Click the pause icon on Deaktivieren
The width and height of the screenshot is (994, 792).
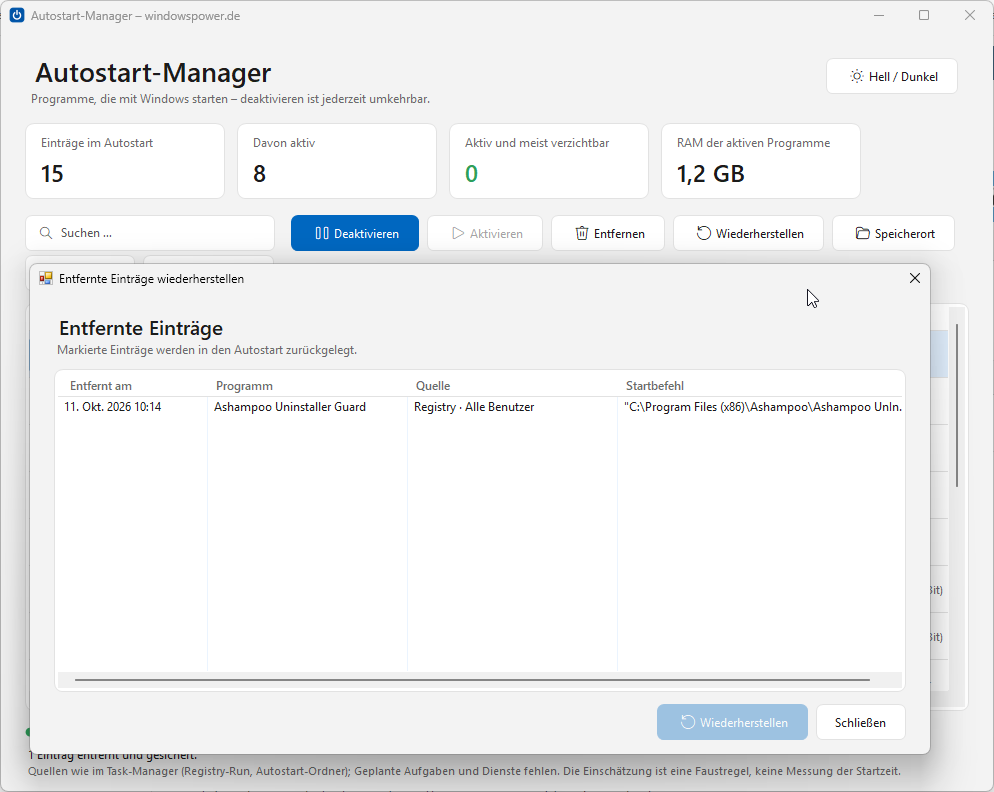pyautogui.click(x=322, y=233)
